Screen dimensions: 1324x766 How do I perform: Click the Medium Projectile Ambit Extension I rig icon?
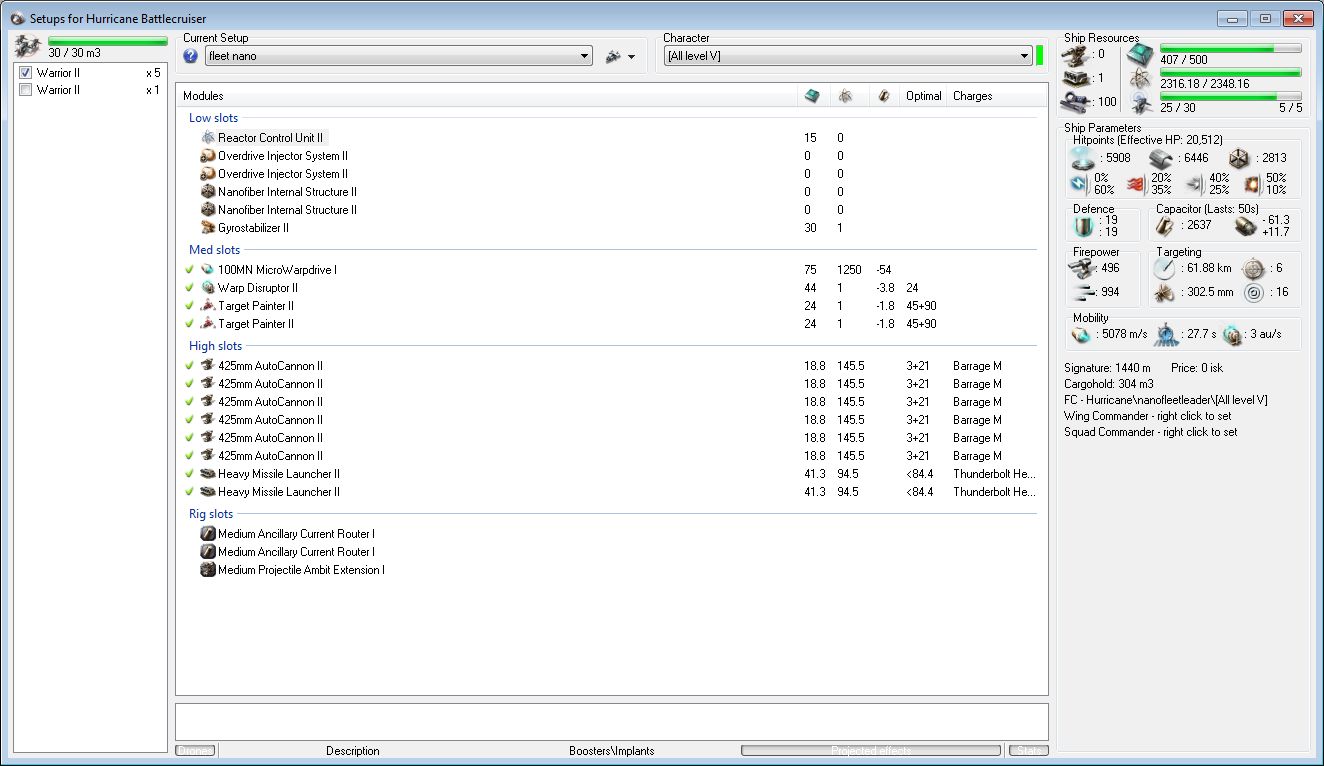click(x=208, y=570)
